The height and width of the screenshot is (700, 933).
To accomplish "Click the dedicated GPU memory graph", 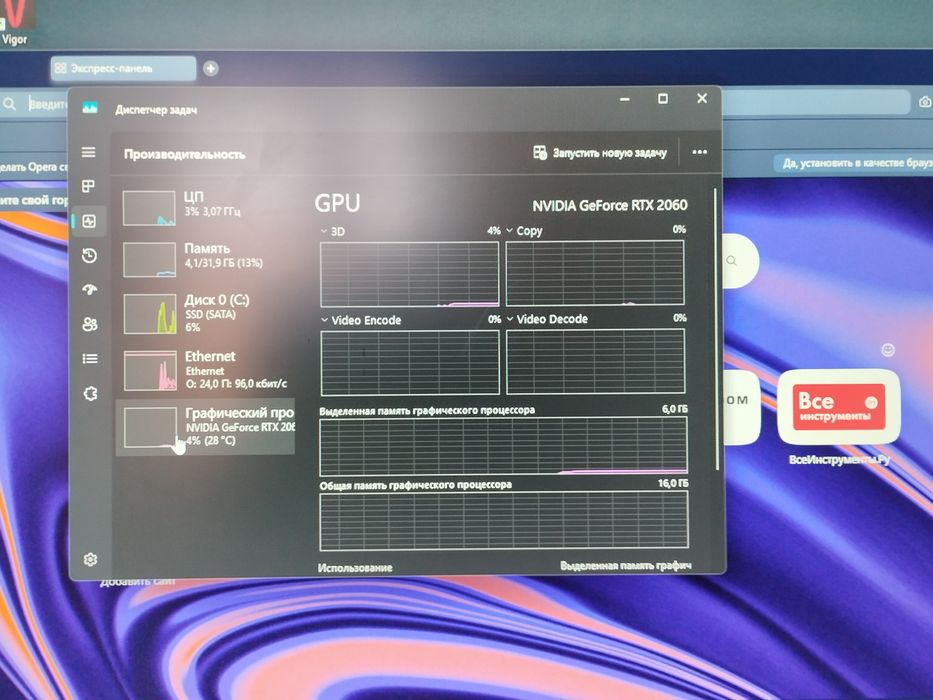I will coord(503,445).
